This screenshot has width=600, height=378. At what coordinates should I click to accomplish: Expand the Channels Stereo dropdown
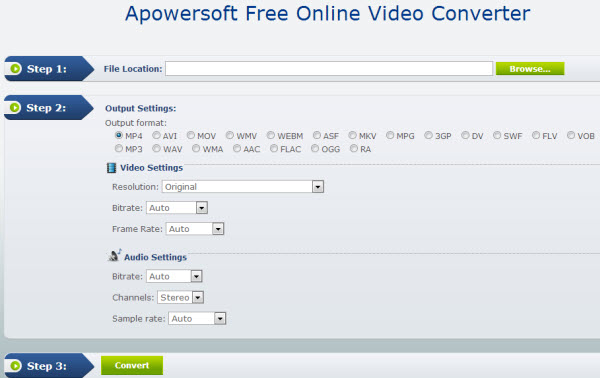coord(180,297)
